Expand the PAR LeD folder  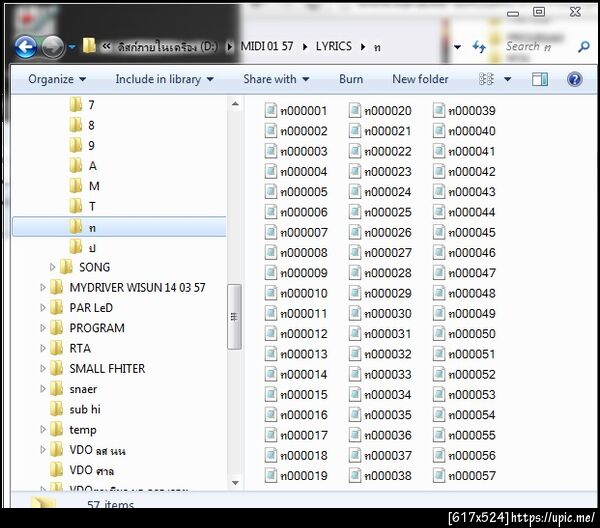pos(43,308)
